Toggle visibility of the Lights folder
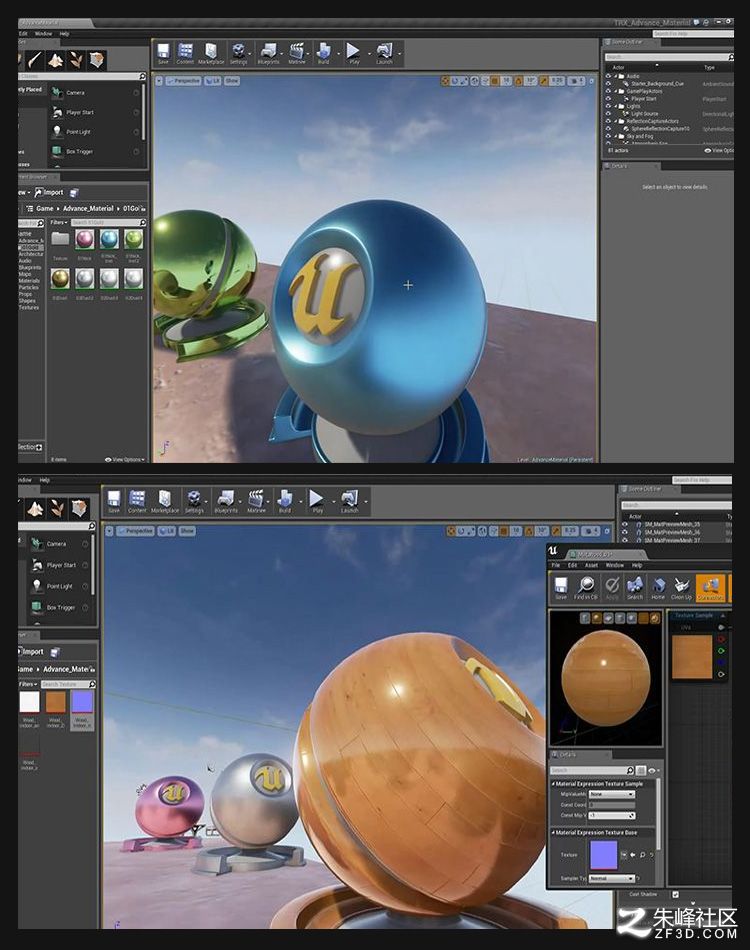750x950 pixels. pyautogui.click(x=608, y=106)
